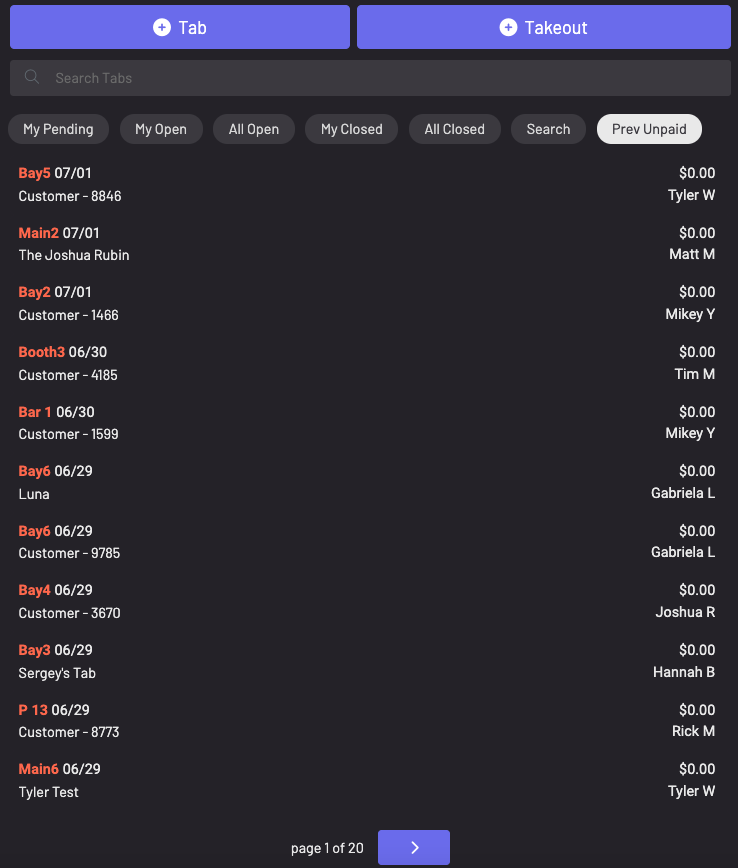738x868 pixels.
Task: Select the My Closed filter
Action: tap(351, 129)
